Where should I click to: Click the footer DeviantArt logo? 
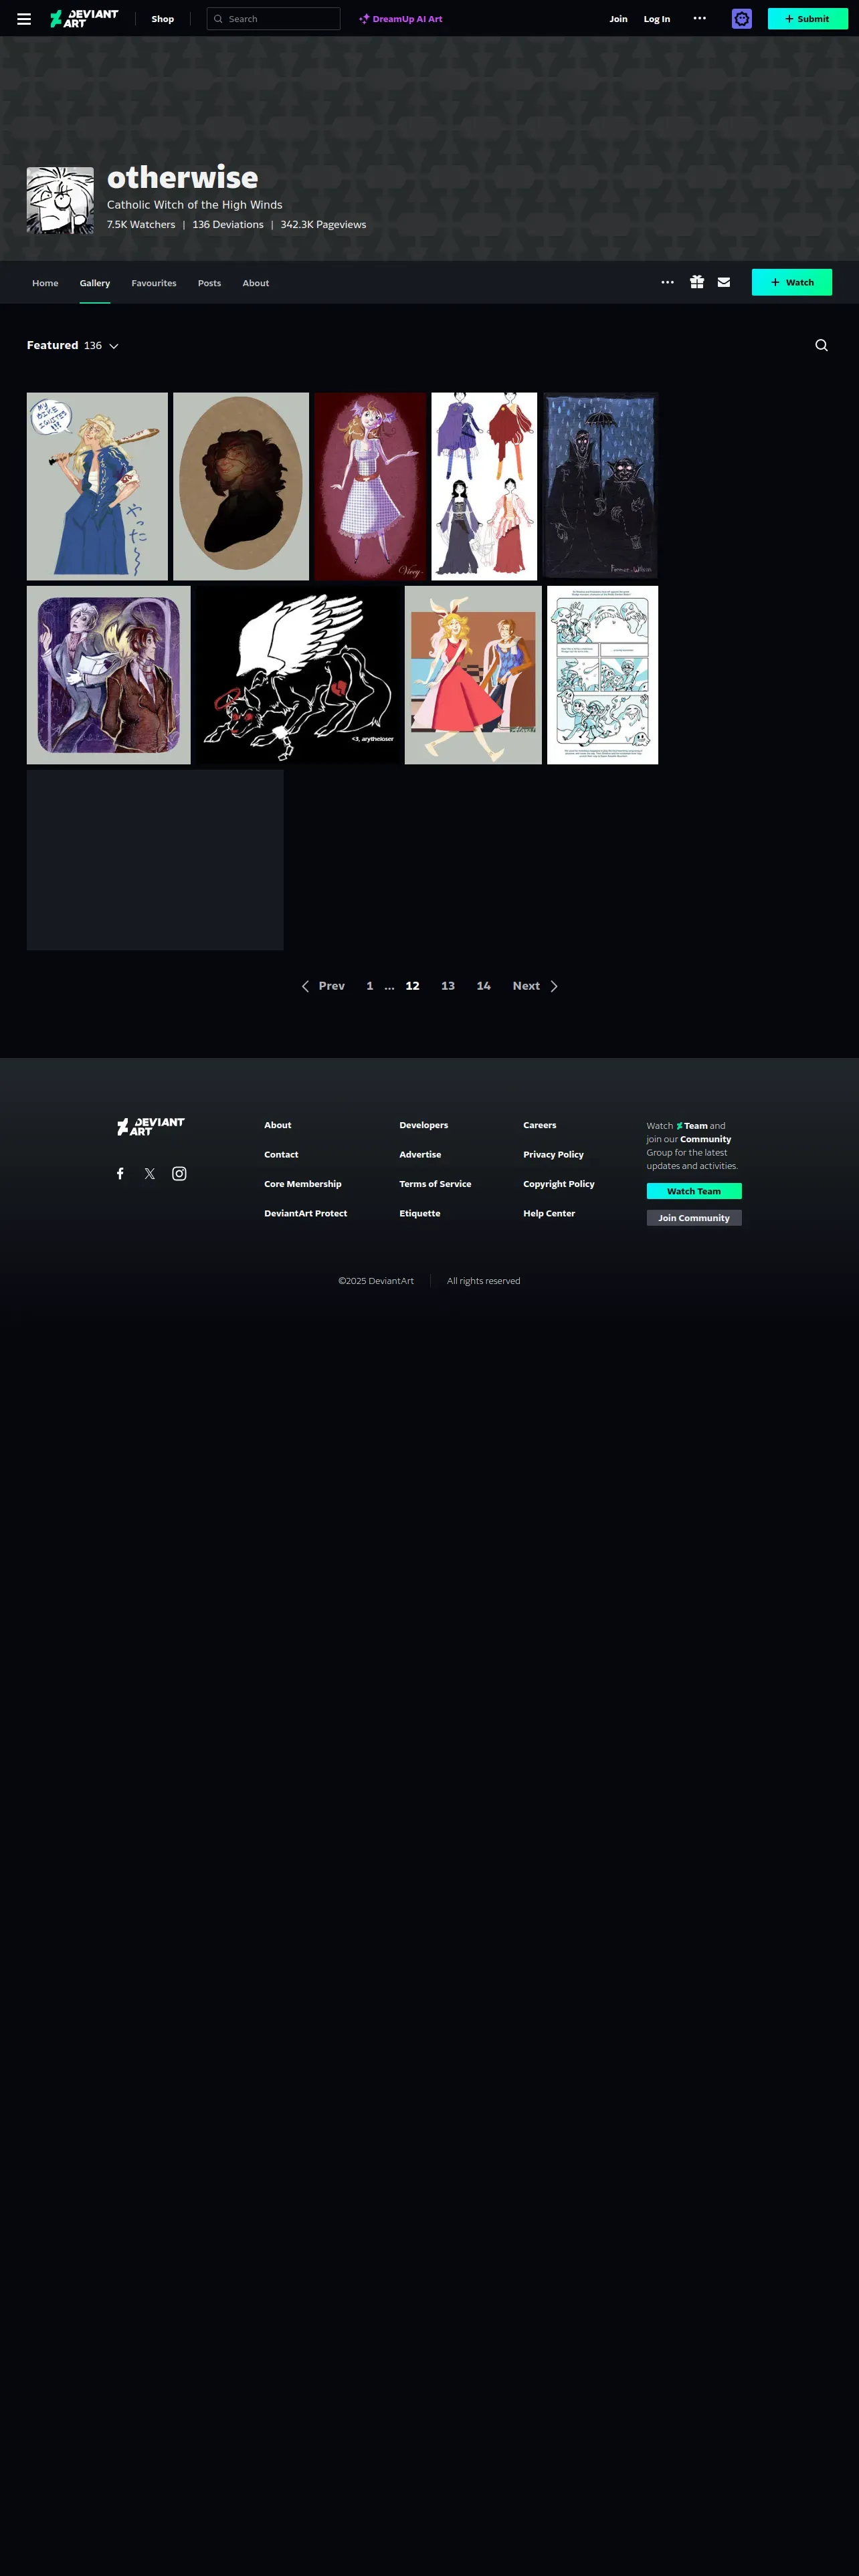coord(151,1127)
